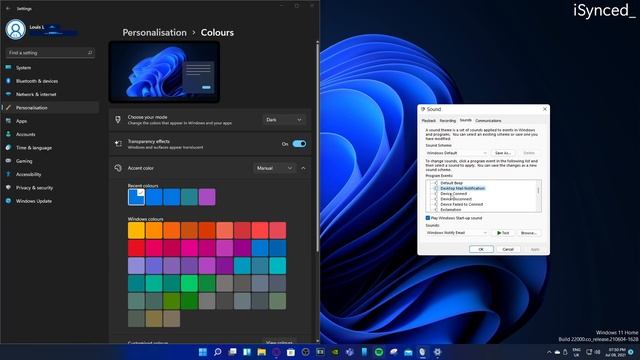The image size is (640, 360).
Task: Open Windows Update settings
Action: [50, 201]
